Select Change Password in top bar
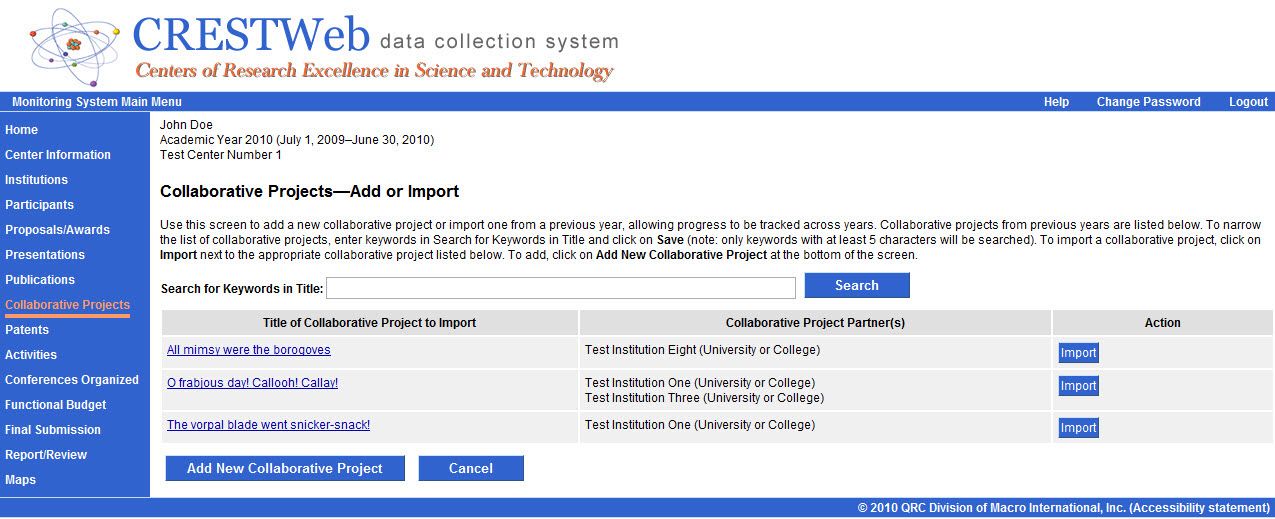This screenshot has height=519, width=1275. click(1148, 102)
